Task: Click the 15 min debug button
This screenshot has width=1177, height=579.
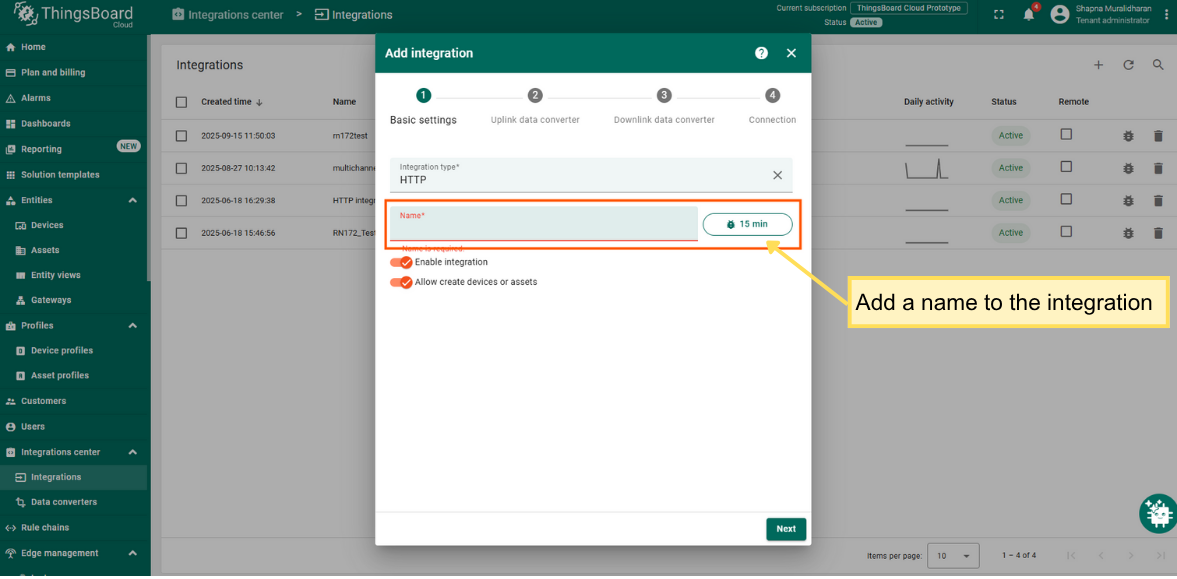Action: (747, 224)
